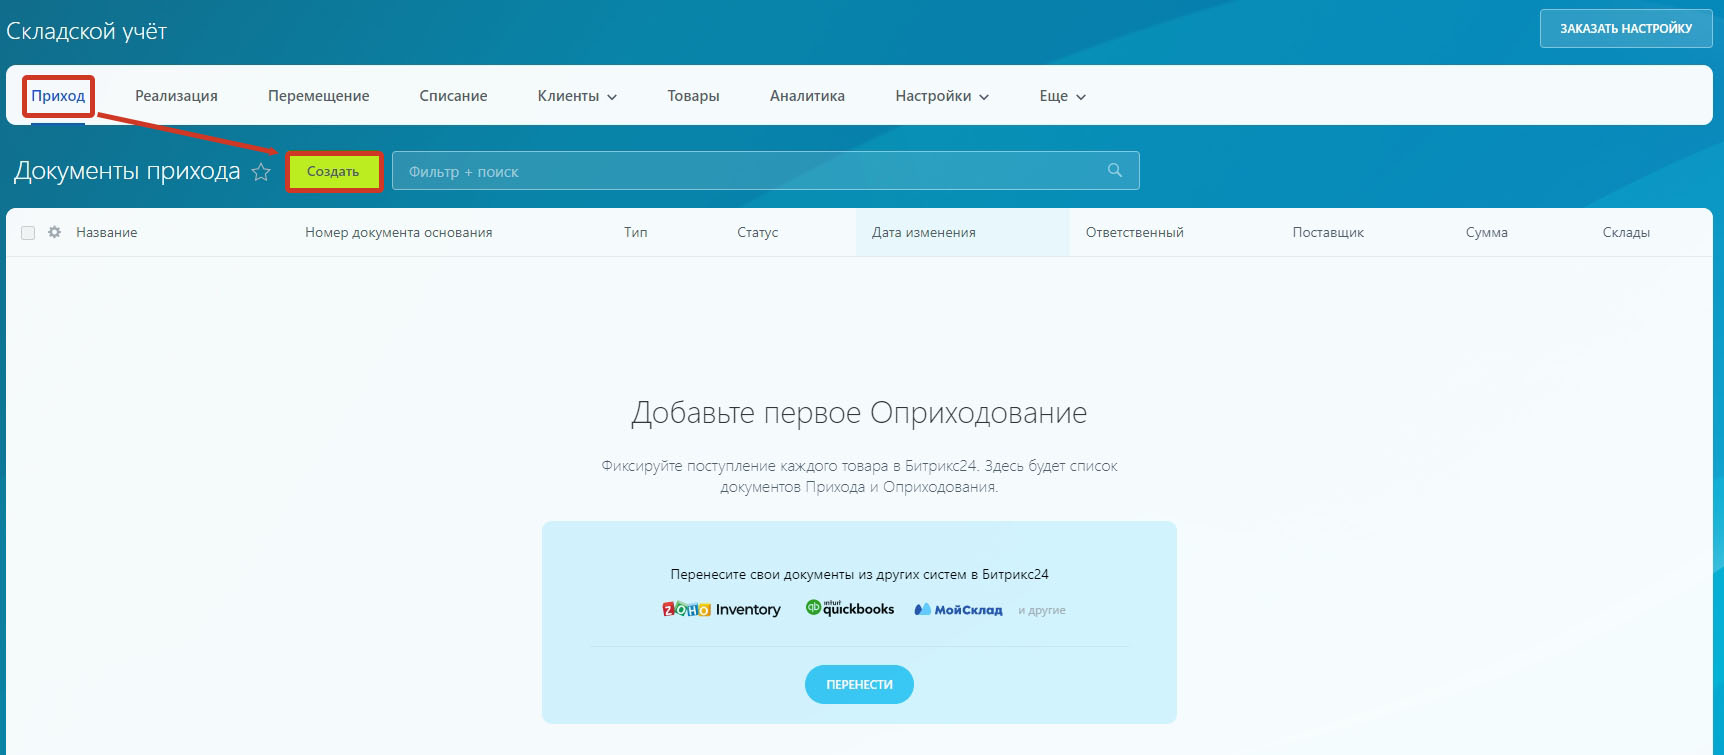1724x755 pixels.
Task: Click the Документы прихода heading
Action: tap(127, 171)
